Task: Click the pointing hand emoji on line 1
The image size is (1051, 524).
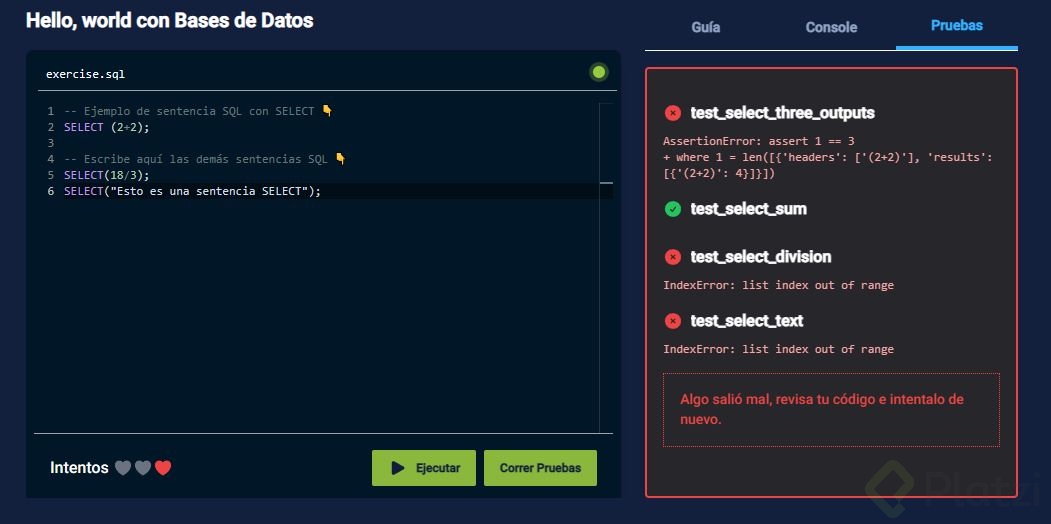Action: pos(327,111)
